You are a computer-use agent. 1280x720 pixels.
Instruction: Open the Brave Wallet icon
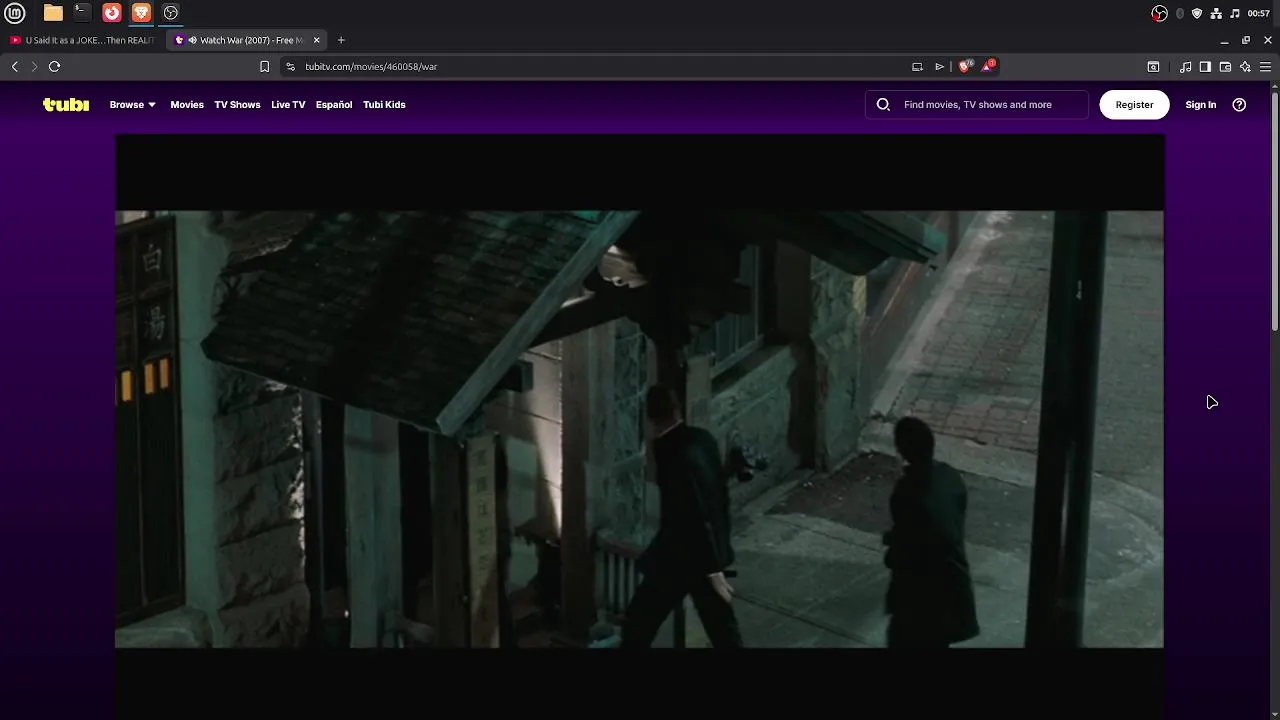pos(1225,67)
